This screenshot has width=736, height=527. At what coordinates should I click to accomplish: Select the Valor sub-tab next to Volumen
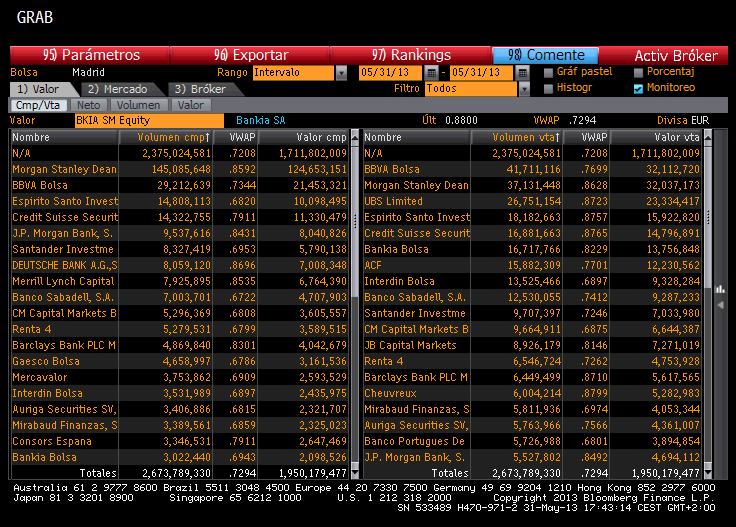pos(191,105)
